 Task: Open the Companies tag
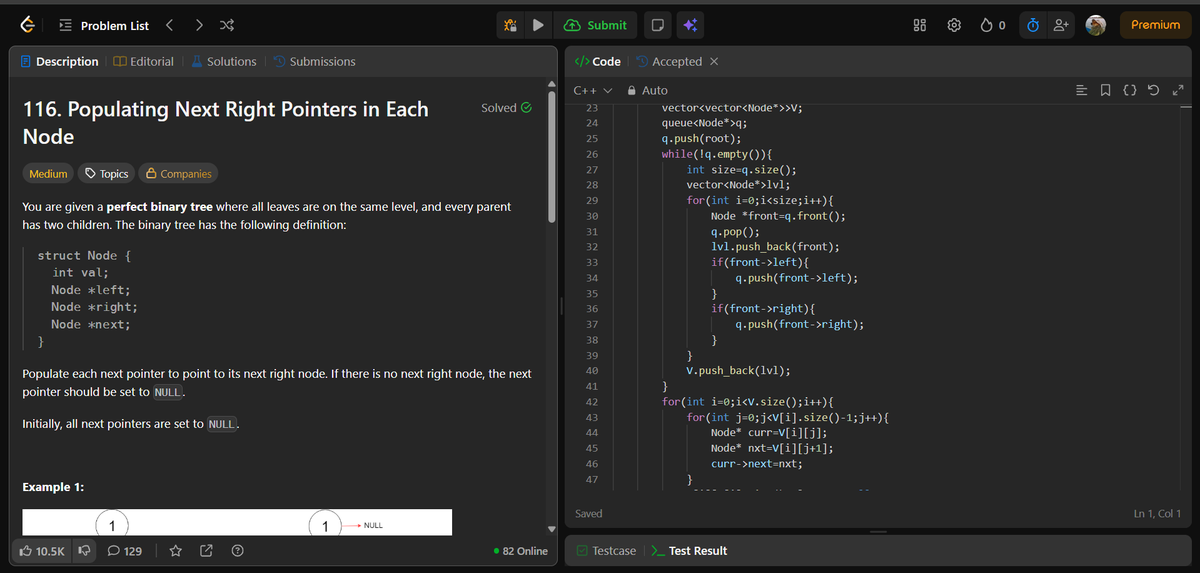click(x=179, y=174)
